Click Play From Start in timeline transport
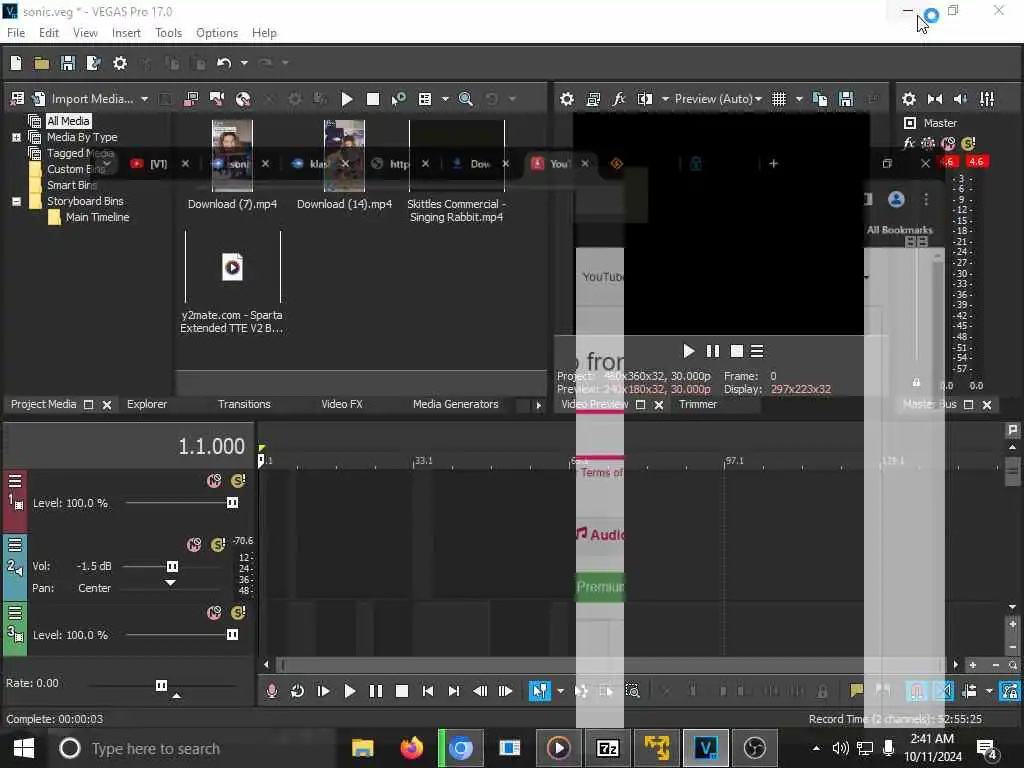This screenshot has height=768, width=1024. [x=323, y=691]
